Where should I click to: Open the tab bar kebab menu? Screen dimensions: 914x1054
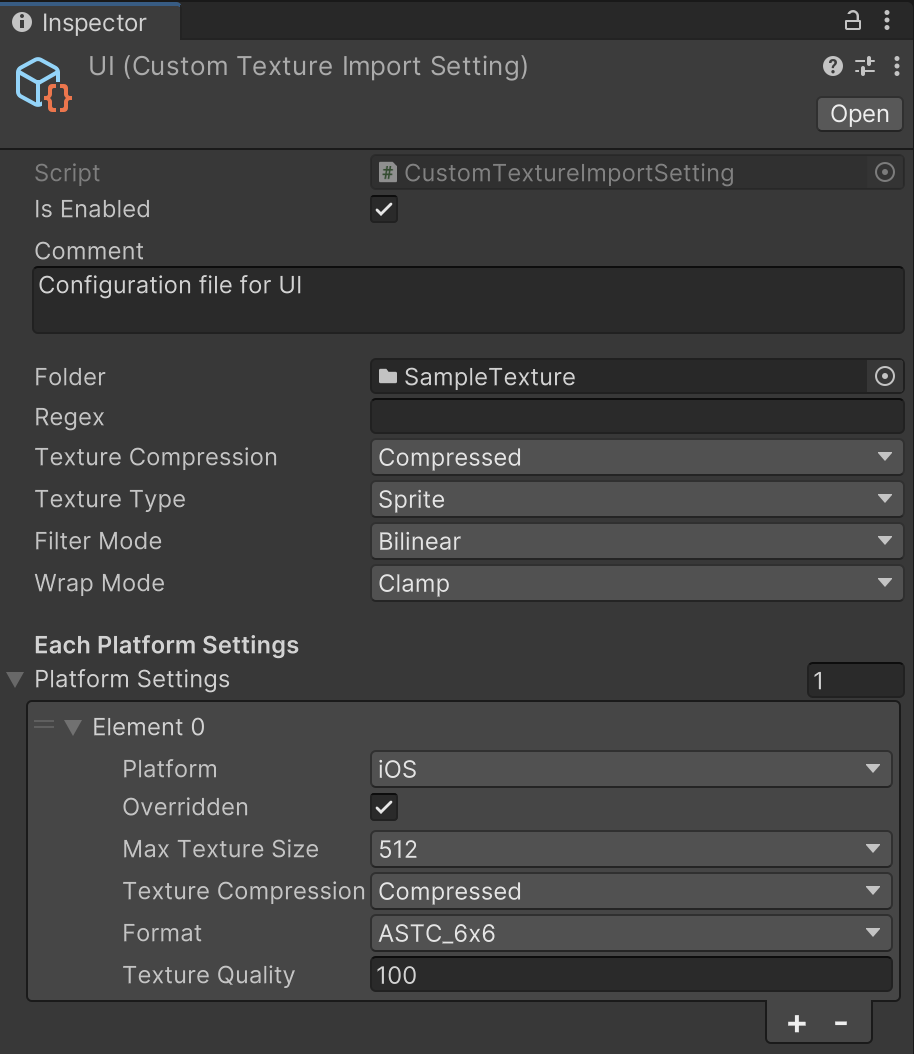pyautogui.click(x=888, y=21)
